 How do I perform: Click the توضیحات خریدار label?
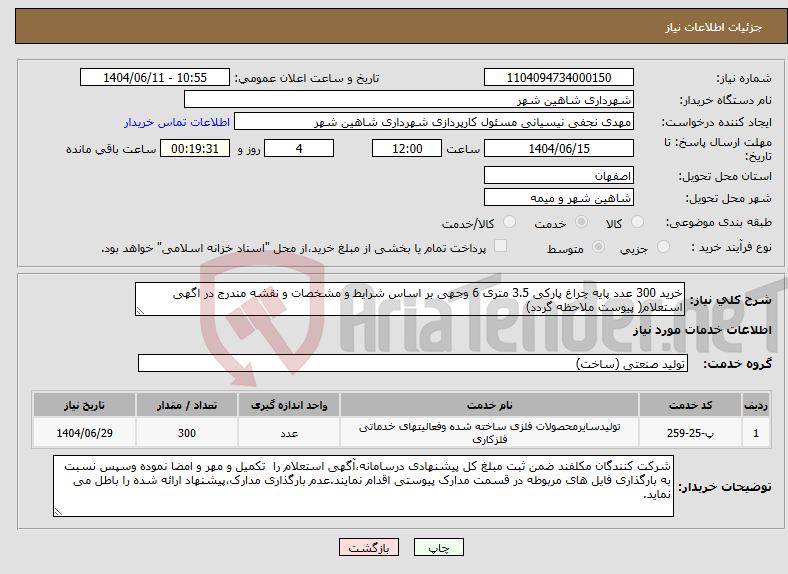[x=725, y=487]
